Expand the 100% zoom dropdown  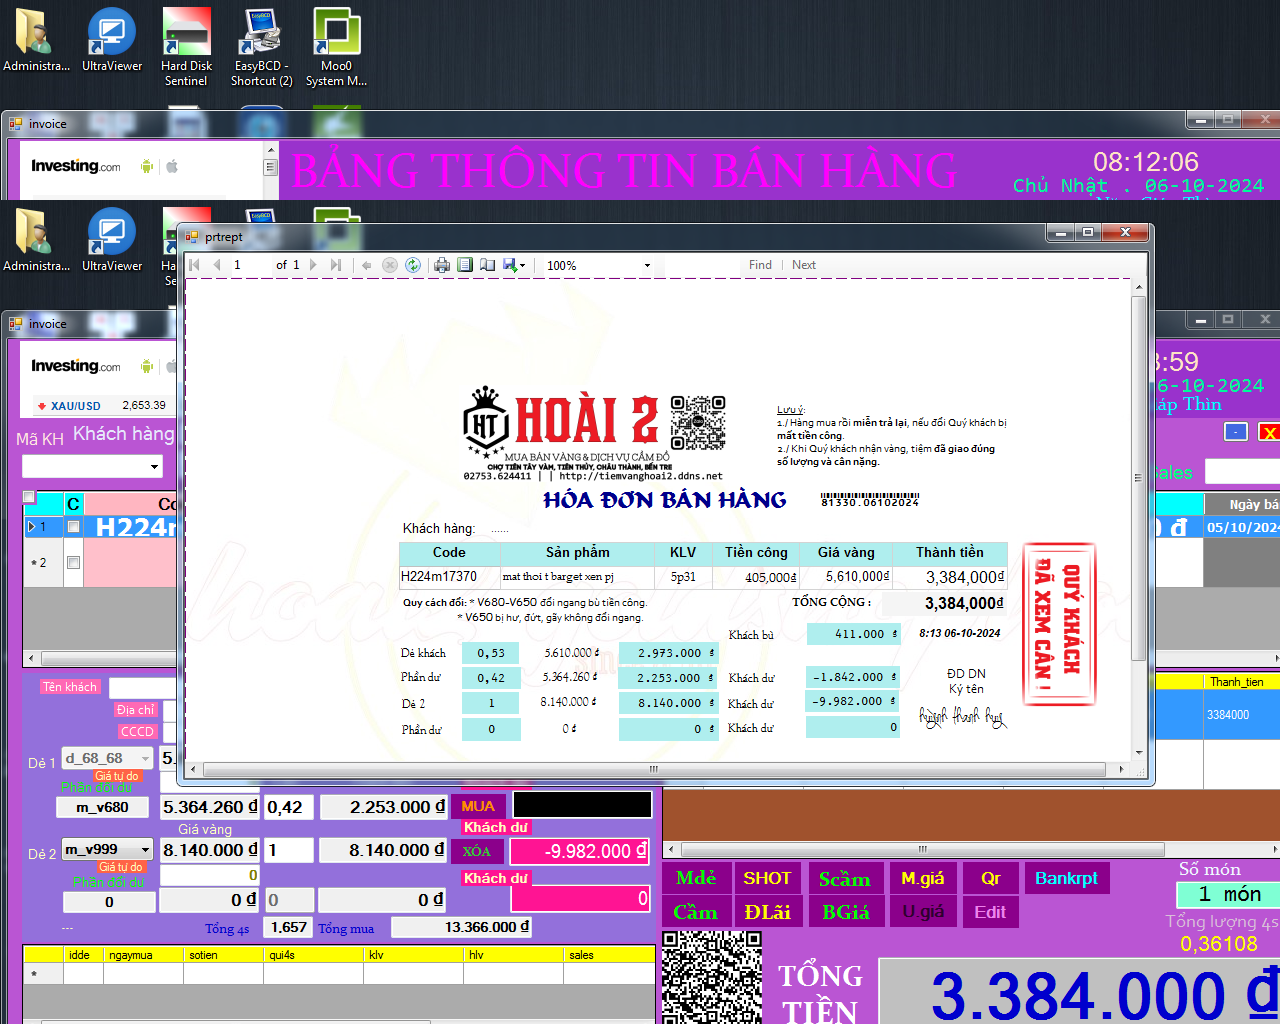tap(647, 266)
